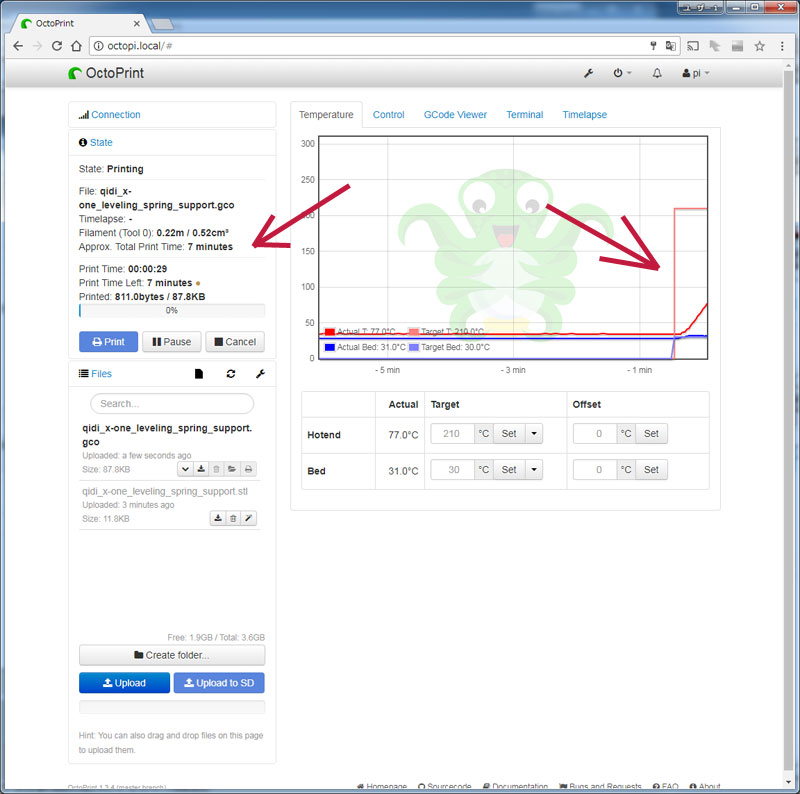Screen dimensions: 800x794
Task: Set the Hotend target temperature
Action: pos(509,434)
